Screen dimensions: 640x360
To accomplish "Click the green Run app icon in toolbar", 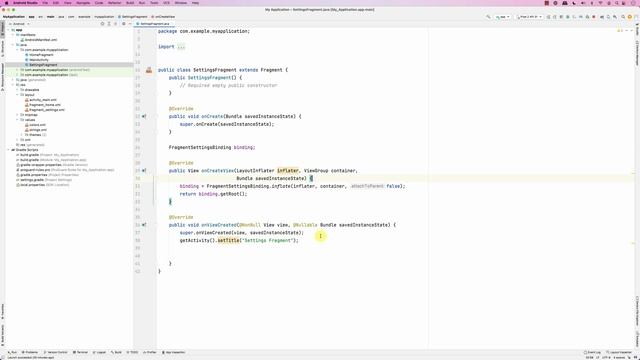I will pos(548,17).
